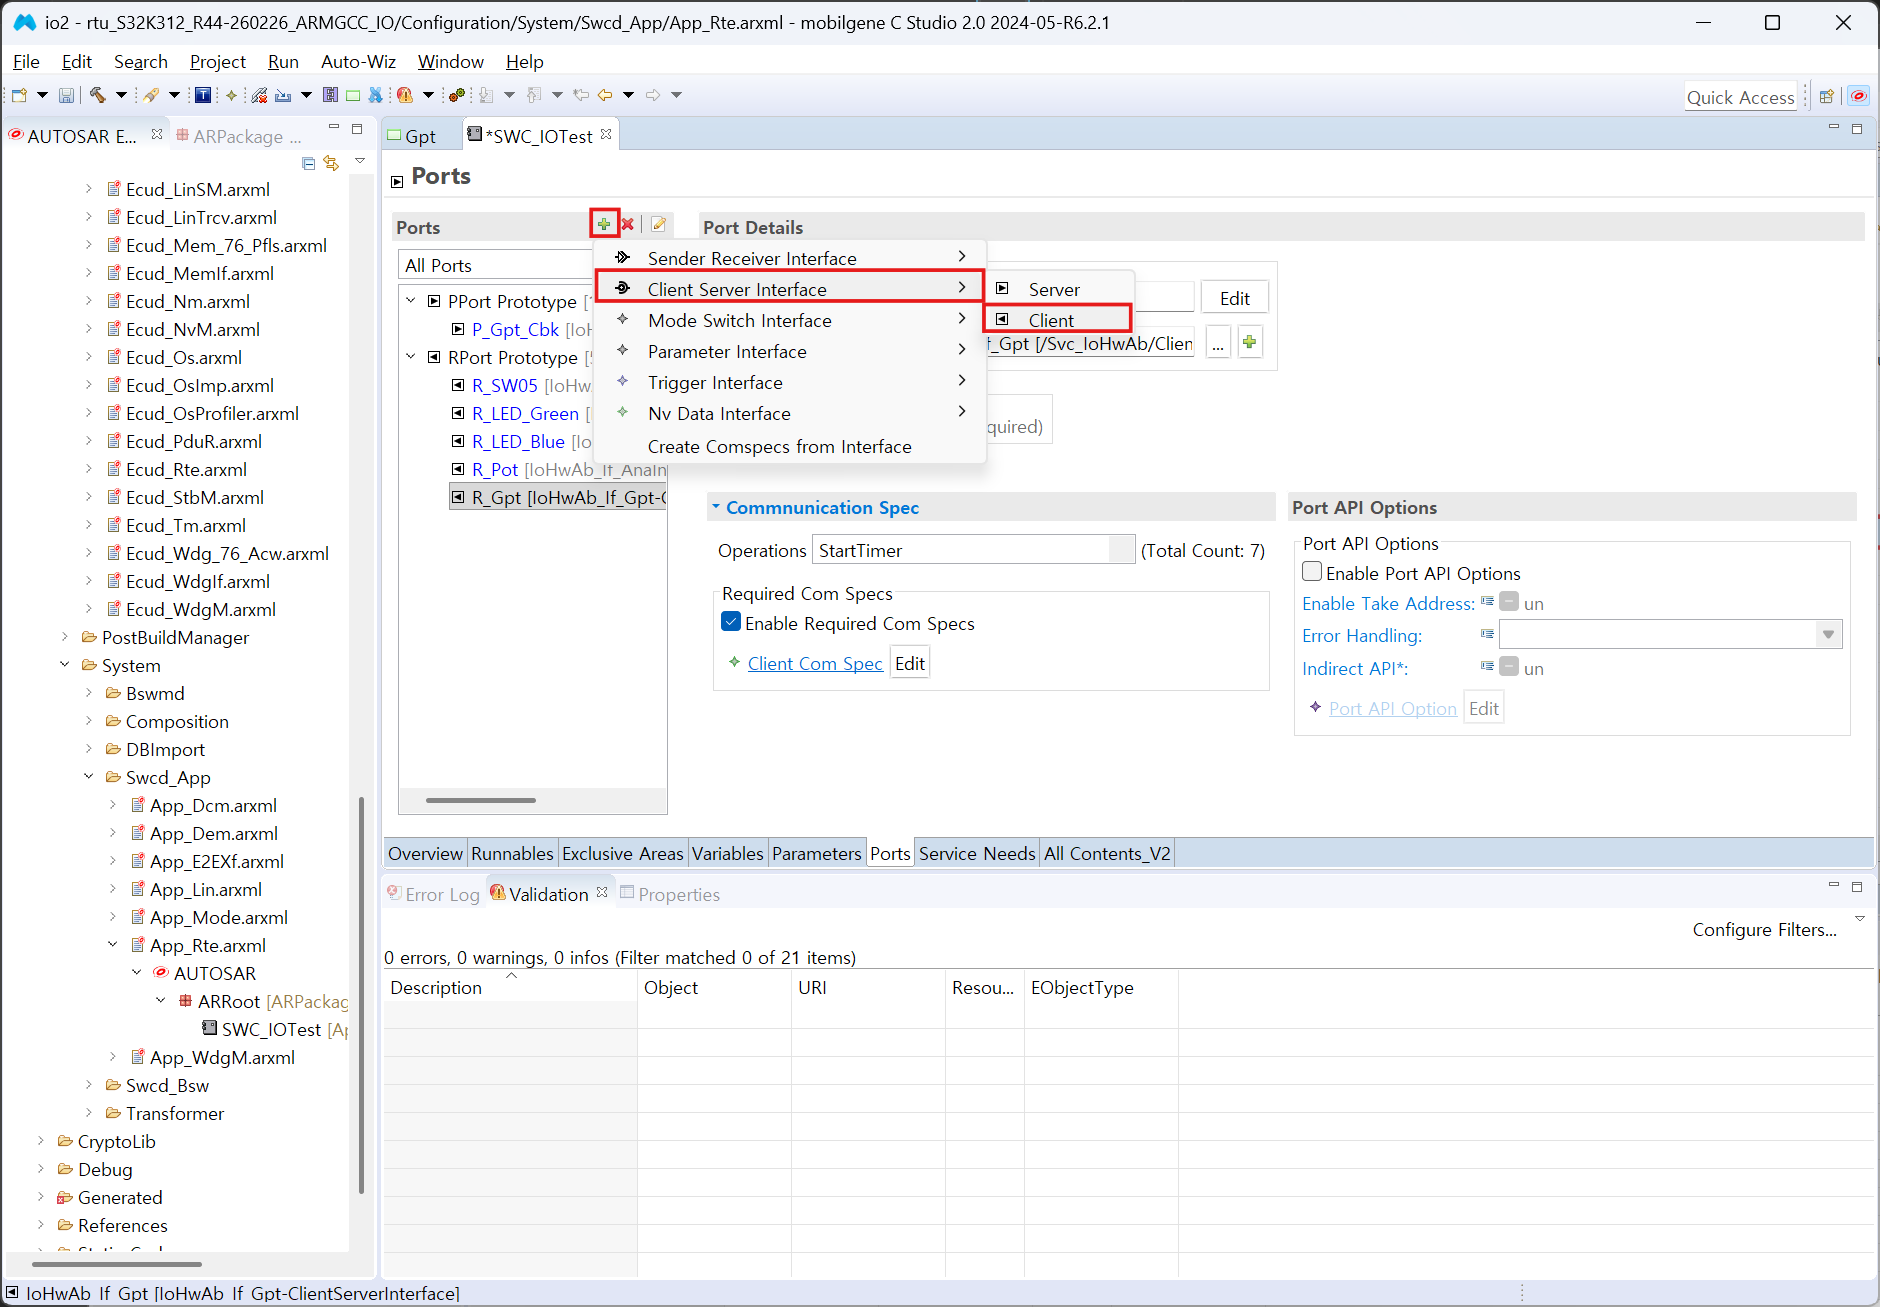Choose Sender Receiver Interface menu entry
This screenshot has height=1307, width=1880.
790,258
